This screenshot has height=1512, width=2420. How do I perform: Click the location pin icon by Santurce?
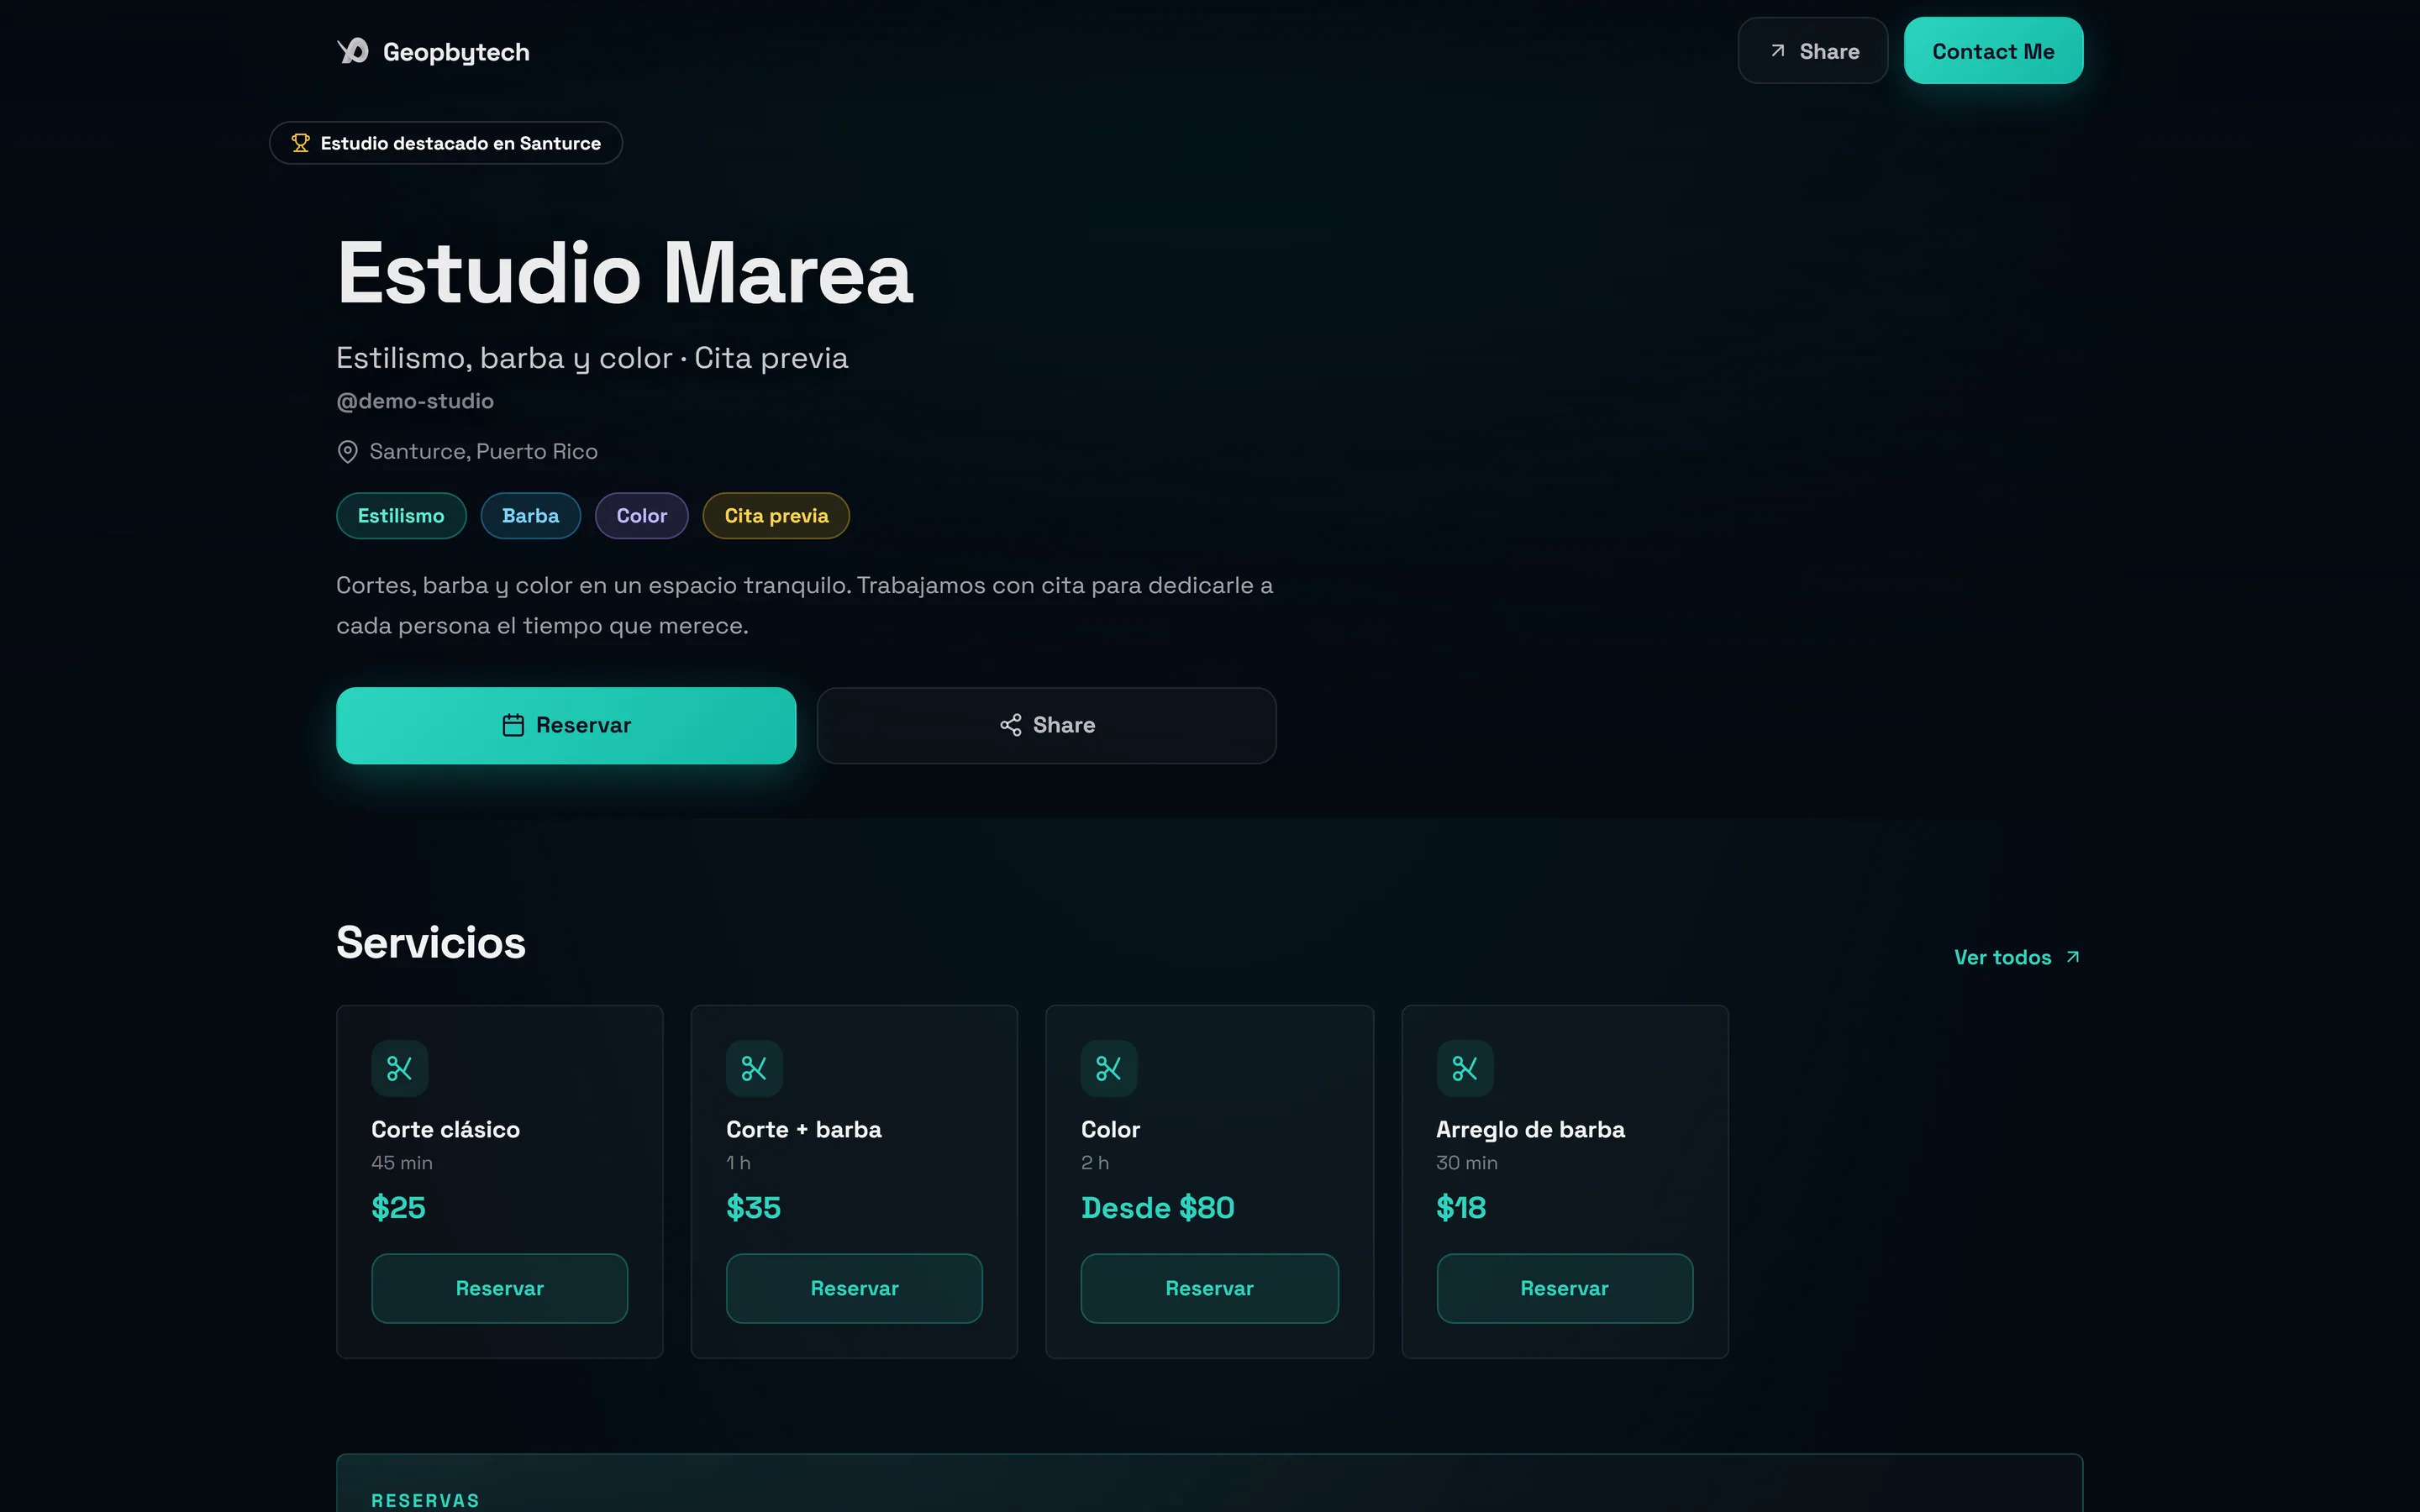point(347,452)
